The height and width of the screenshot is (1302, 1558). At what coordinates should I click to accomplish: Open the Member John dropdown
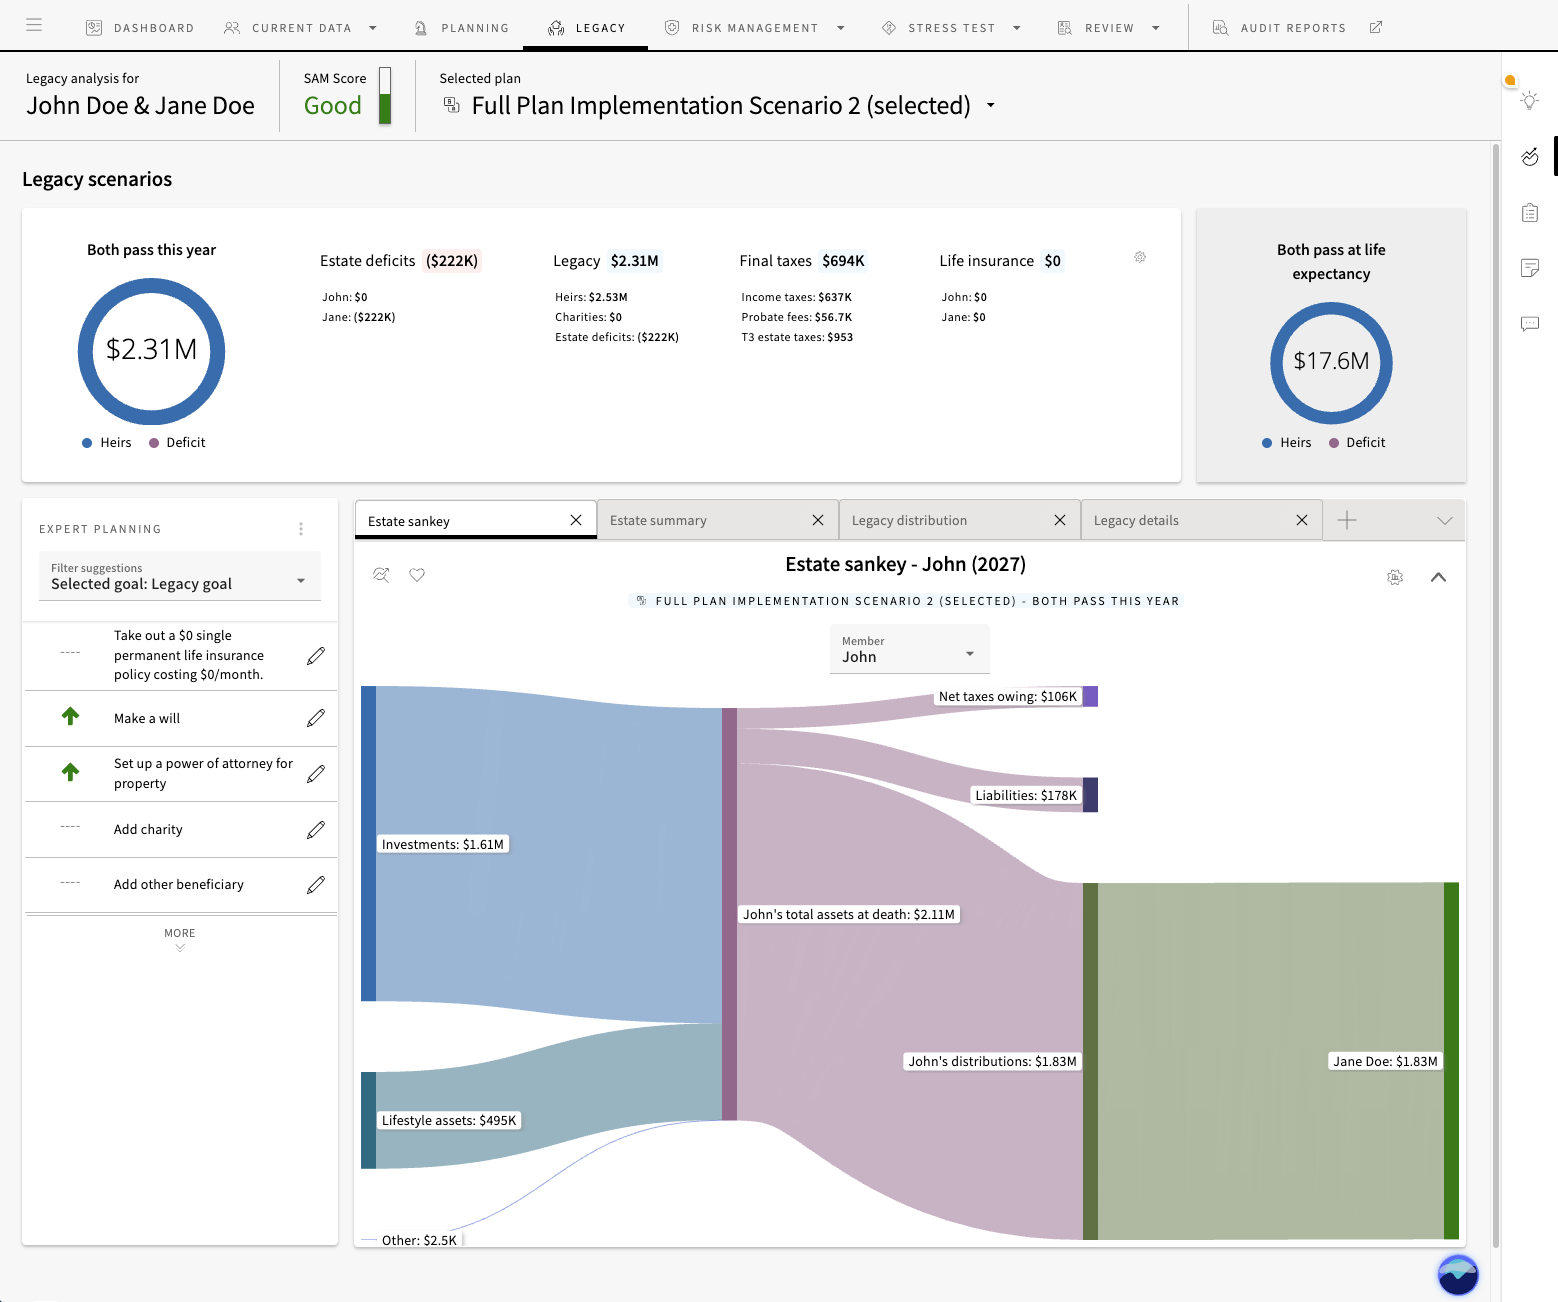[909, 649]
